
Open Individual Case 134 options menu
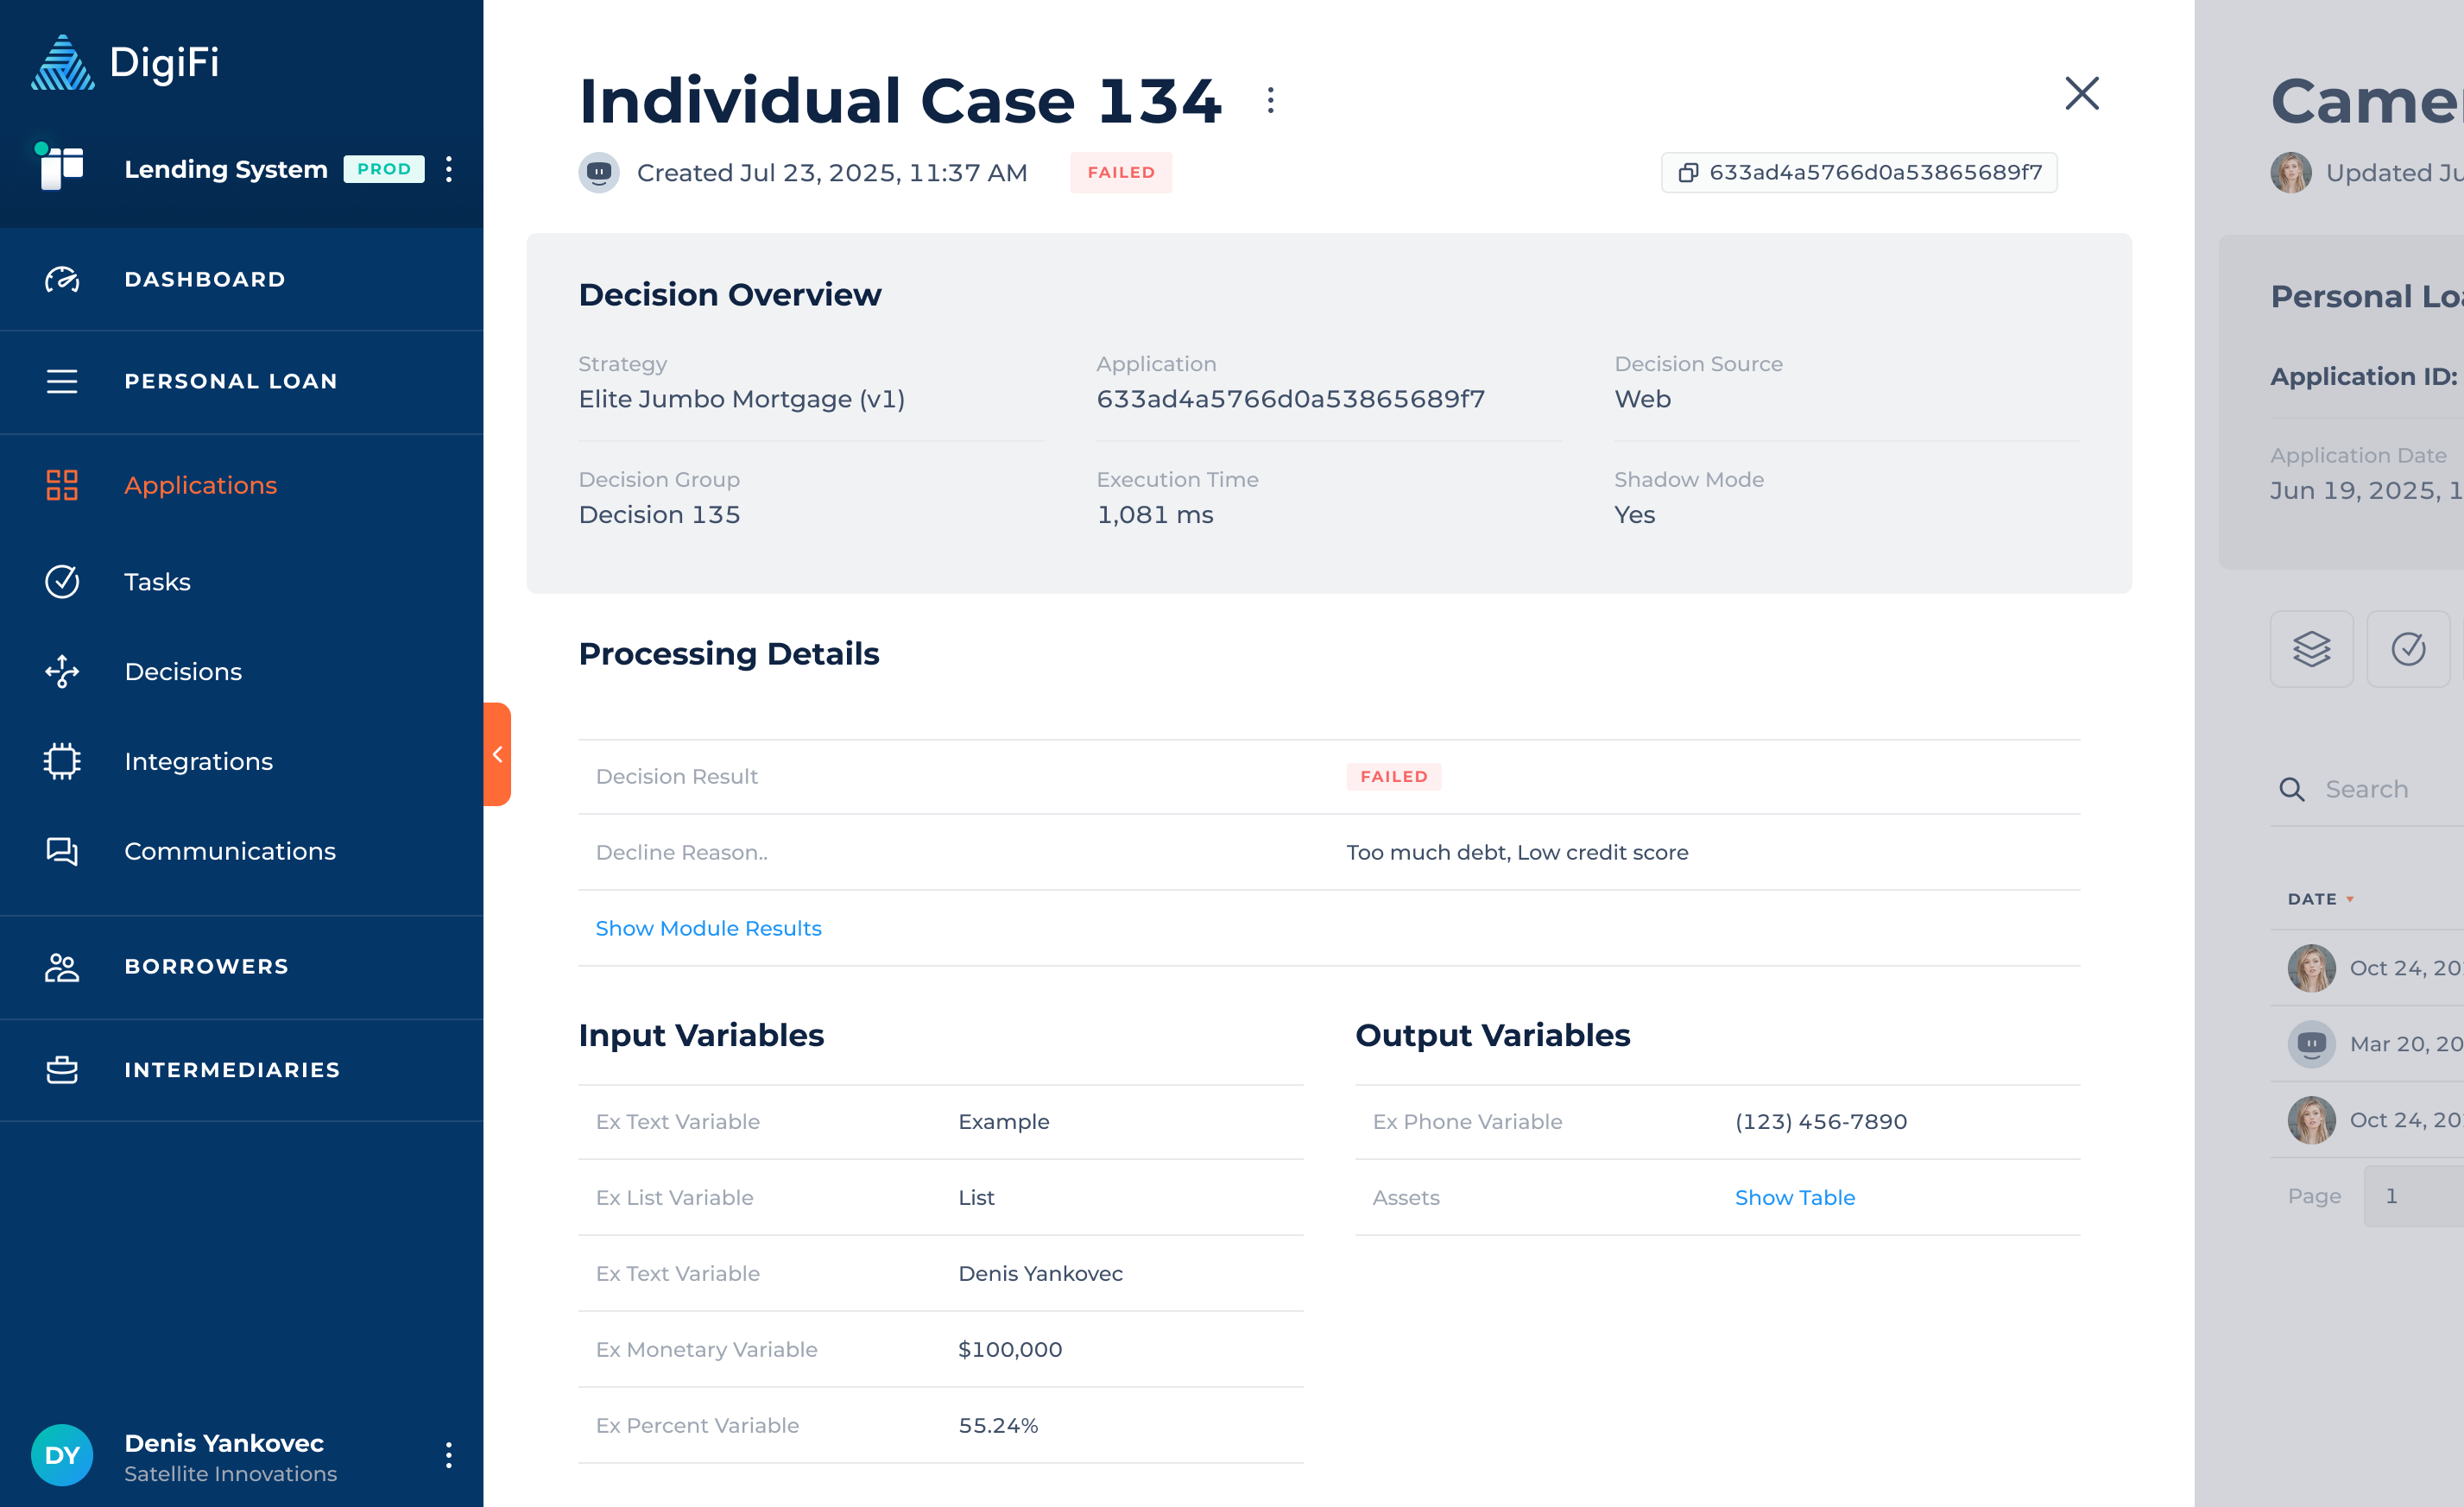(1270, 100)
